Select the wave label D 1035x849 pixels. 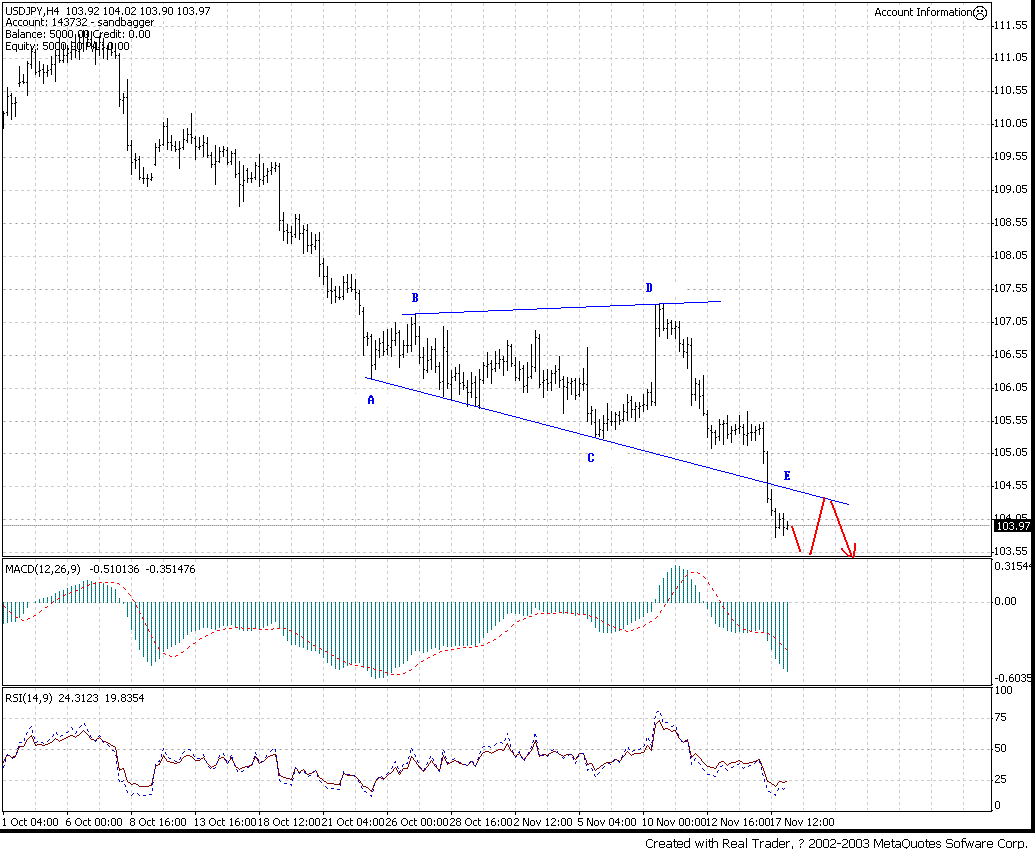pyautogui.click(x=649, y=288)
